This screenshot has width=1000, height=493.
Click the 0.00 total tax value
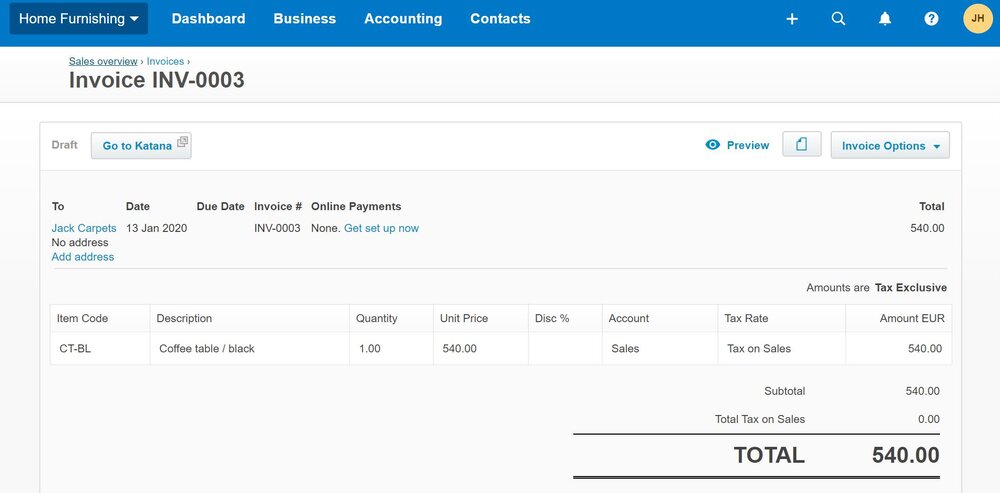[929, 419]
